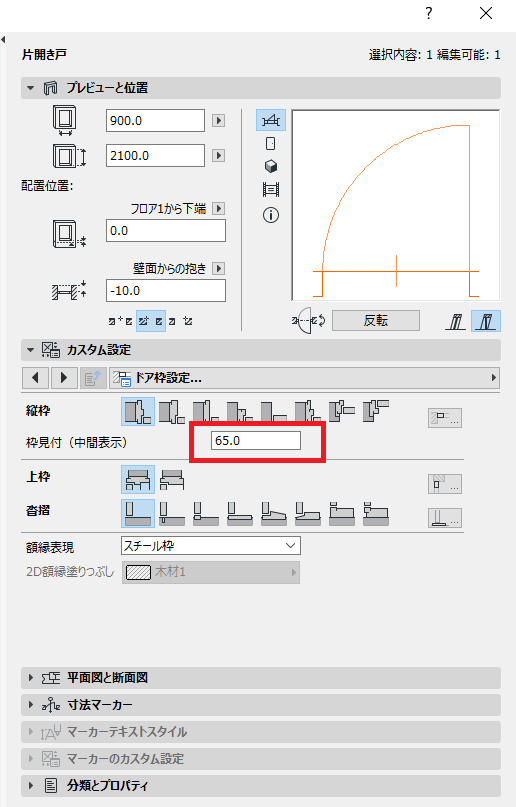Expand the 平面図と断面図 panel

31,678
